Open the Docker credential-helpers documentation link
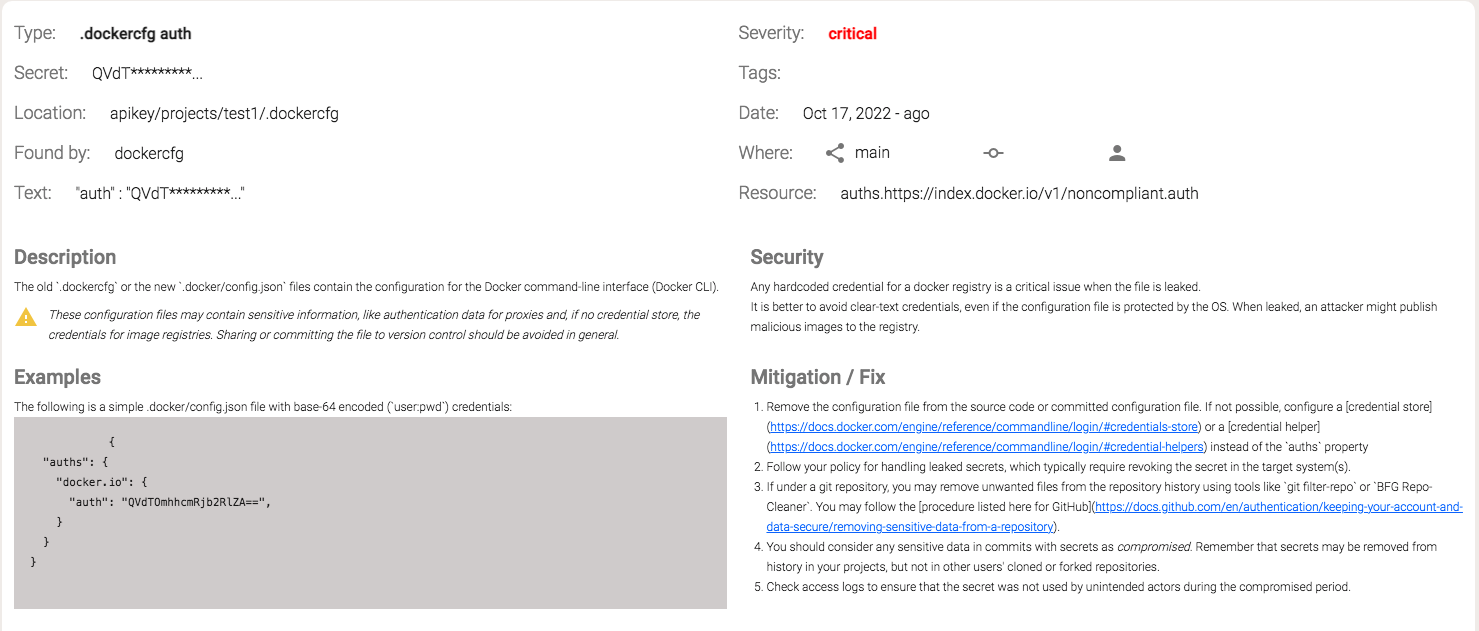 coord(985,447)
